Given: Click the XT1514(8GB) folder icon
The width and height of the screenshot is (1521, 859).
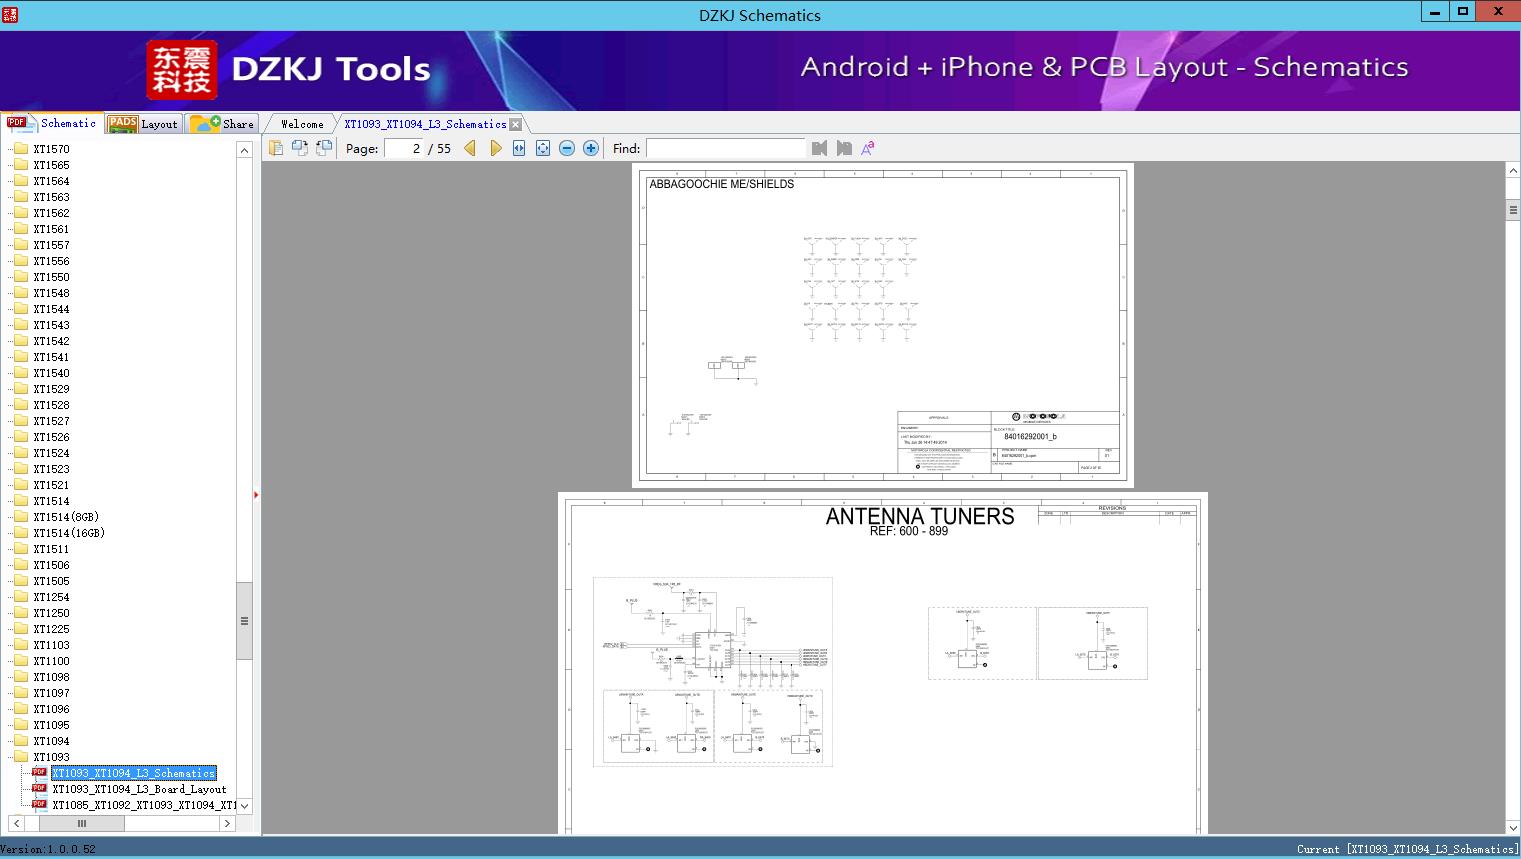Looking at the screenshot, I should pyautogui.click(x=20, y=517).
